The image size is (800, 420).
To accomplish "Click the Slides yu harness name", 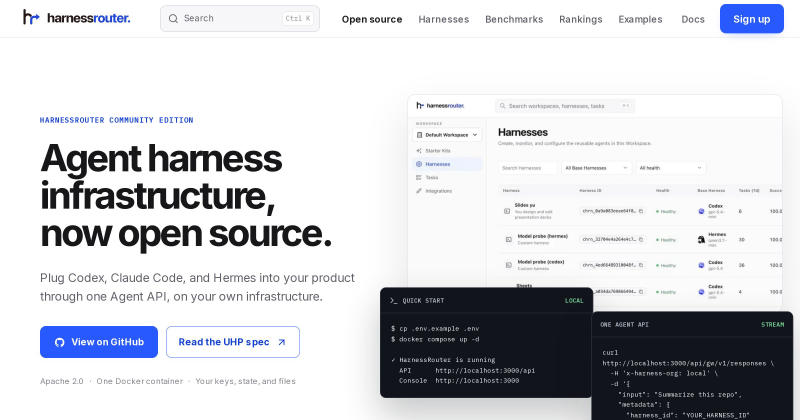I will pyautogui.click(x=525, y=205).
